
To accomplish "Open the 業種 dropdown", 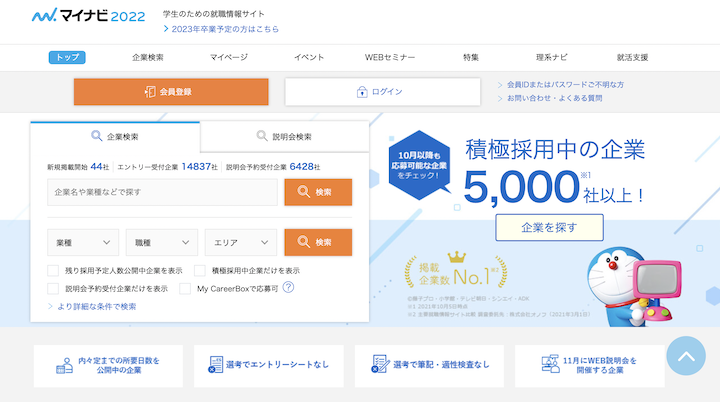I will point(83,243).
